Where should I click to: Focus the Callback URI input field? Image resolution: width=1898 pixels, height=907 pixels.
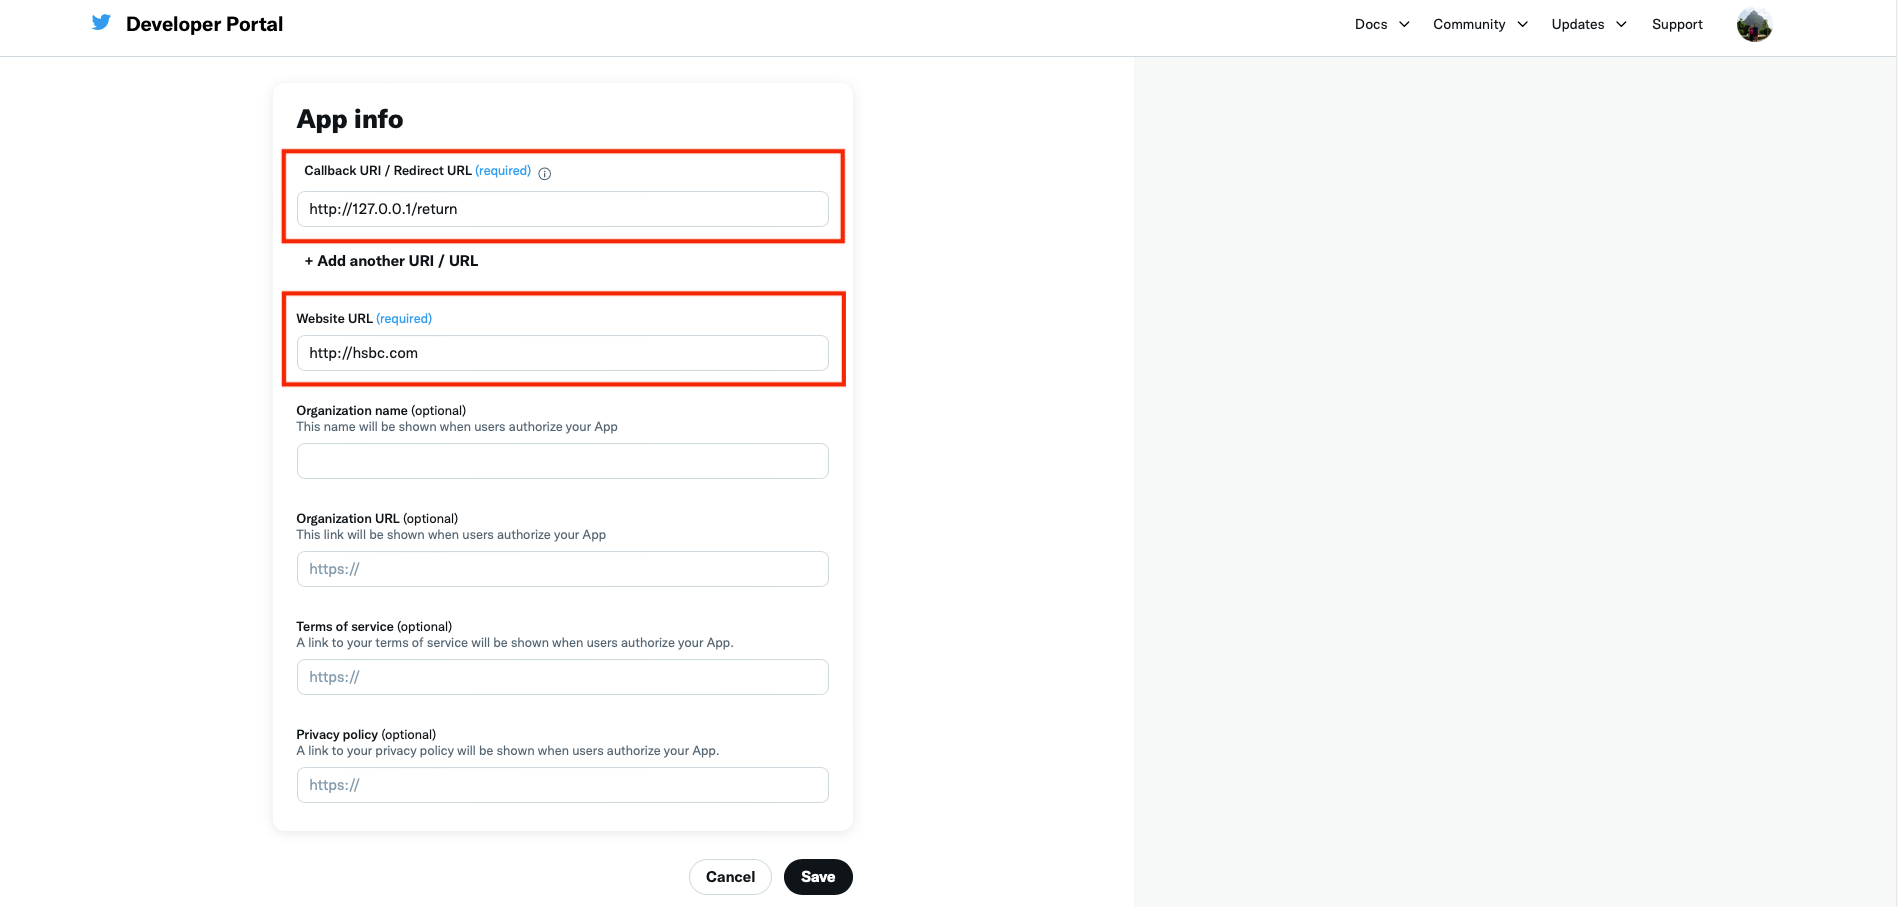(x=562, y=209)
